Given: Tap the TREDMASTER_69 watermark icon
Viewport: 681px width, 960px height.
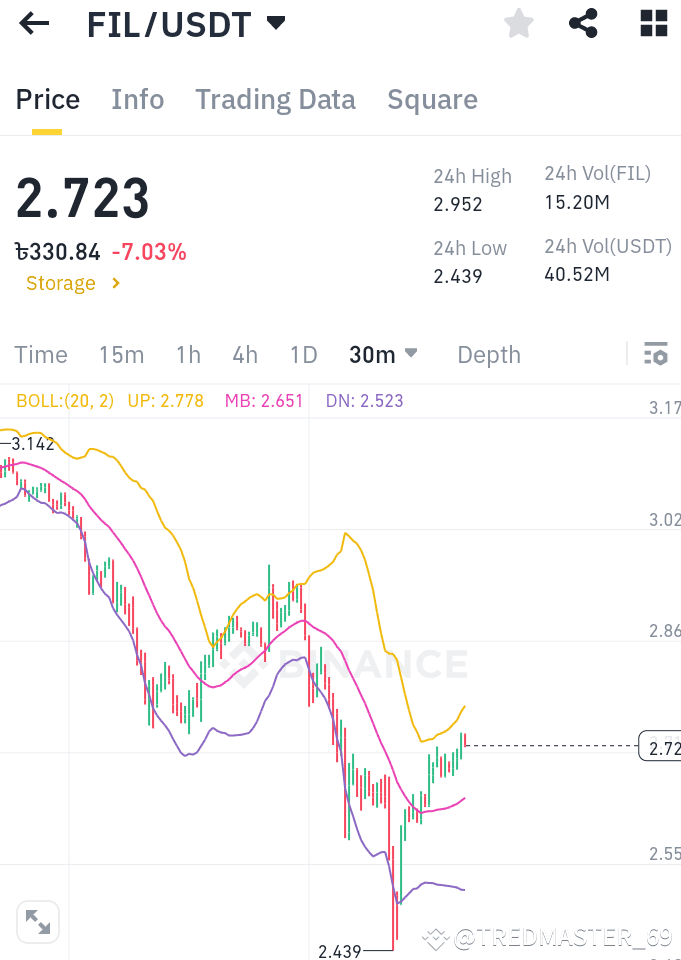Looking at the screenshot, I should [x=434, y=938].
